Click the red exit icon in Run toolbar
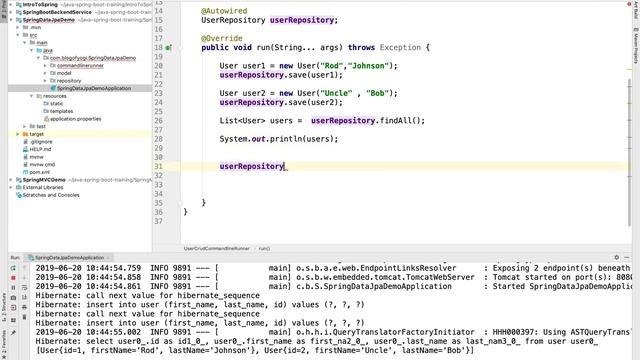This screenshot has height=360, width=640. point(13,308)
